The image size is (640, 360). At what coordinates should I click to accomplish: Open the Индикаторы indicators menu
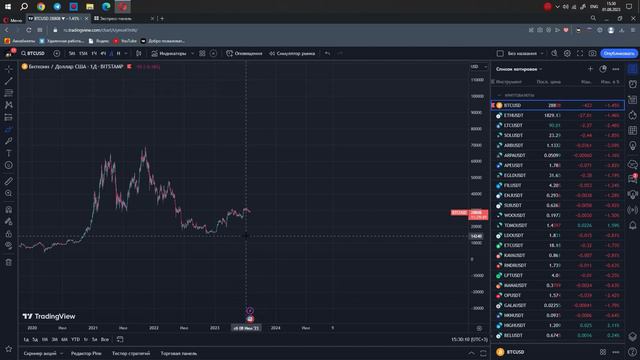(x=169, y=53)
